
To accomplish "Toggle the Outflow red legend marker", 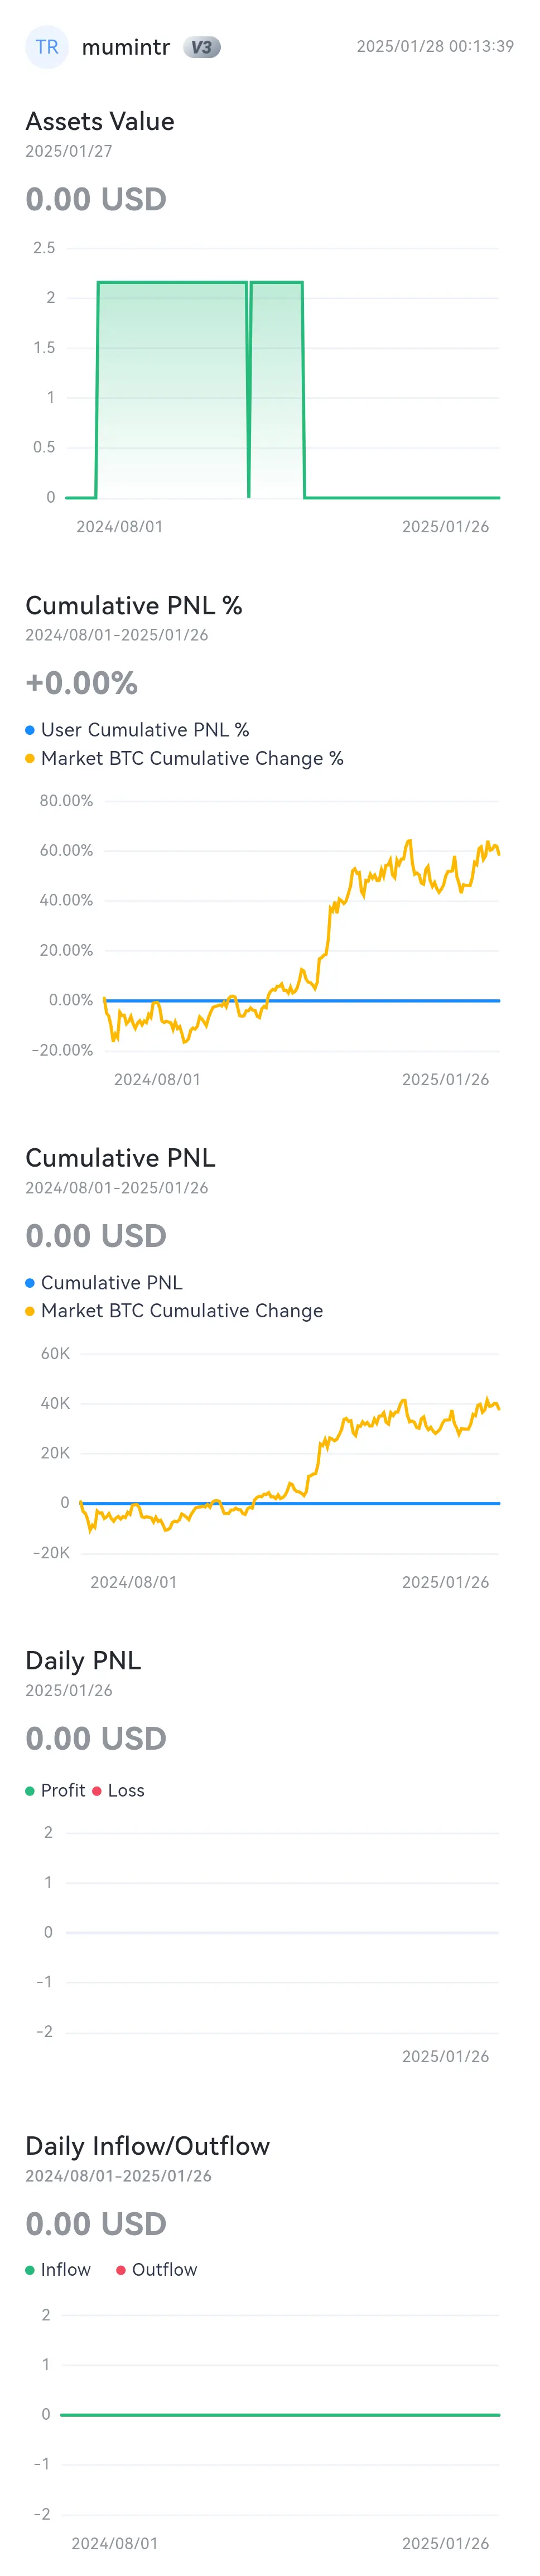I will (121, 2269).
